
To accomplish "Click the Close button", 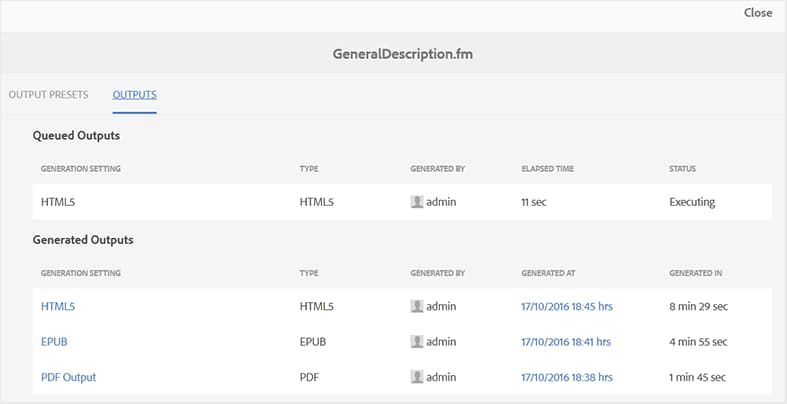I will (x=757, y=13).
